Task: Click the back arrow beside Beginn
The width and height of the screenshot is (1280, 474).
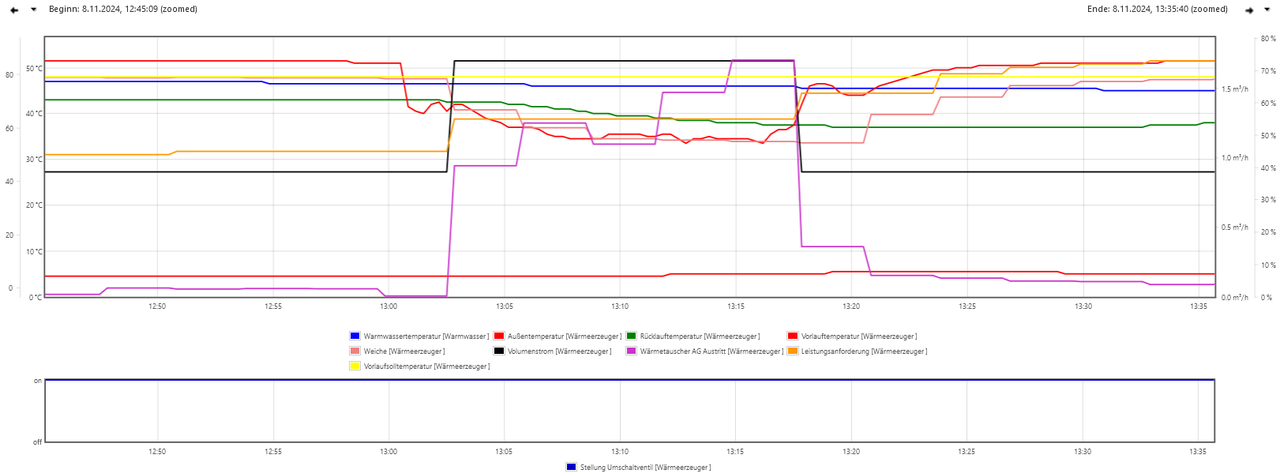Action: click(x=14, y=9)
